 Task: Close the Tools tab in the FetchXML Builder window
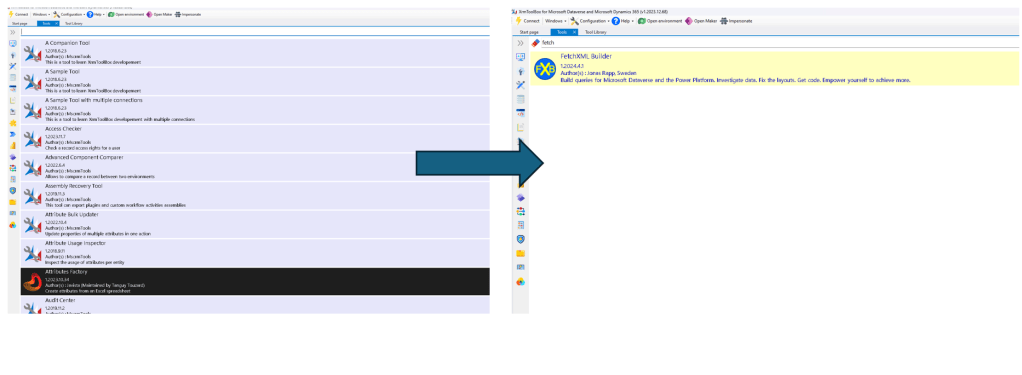pyautogui.click(x=574, y=31)
